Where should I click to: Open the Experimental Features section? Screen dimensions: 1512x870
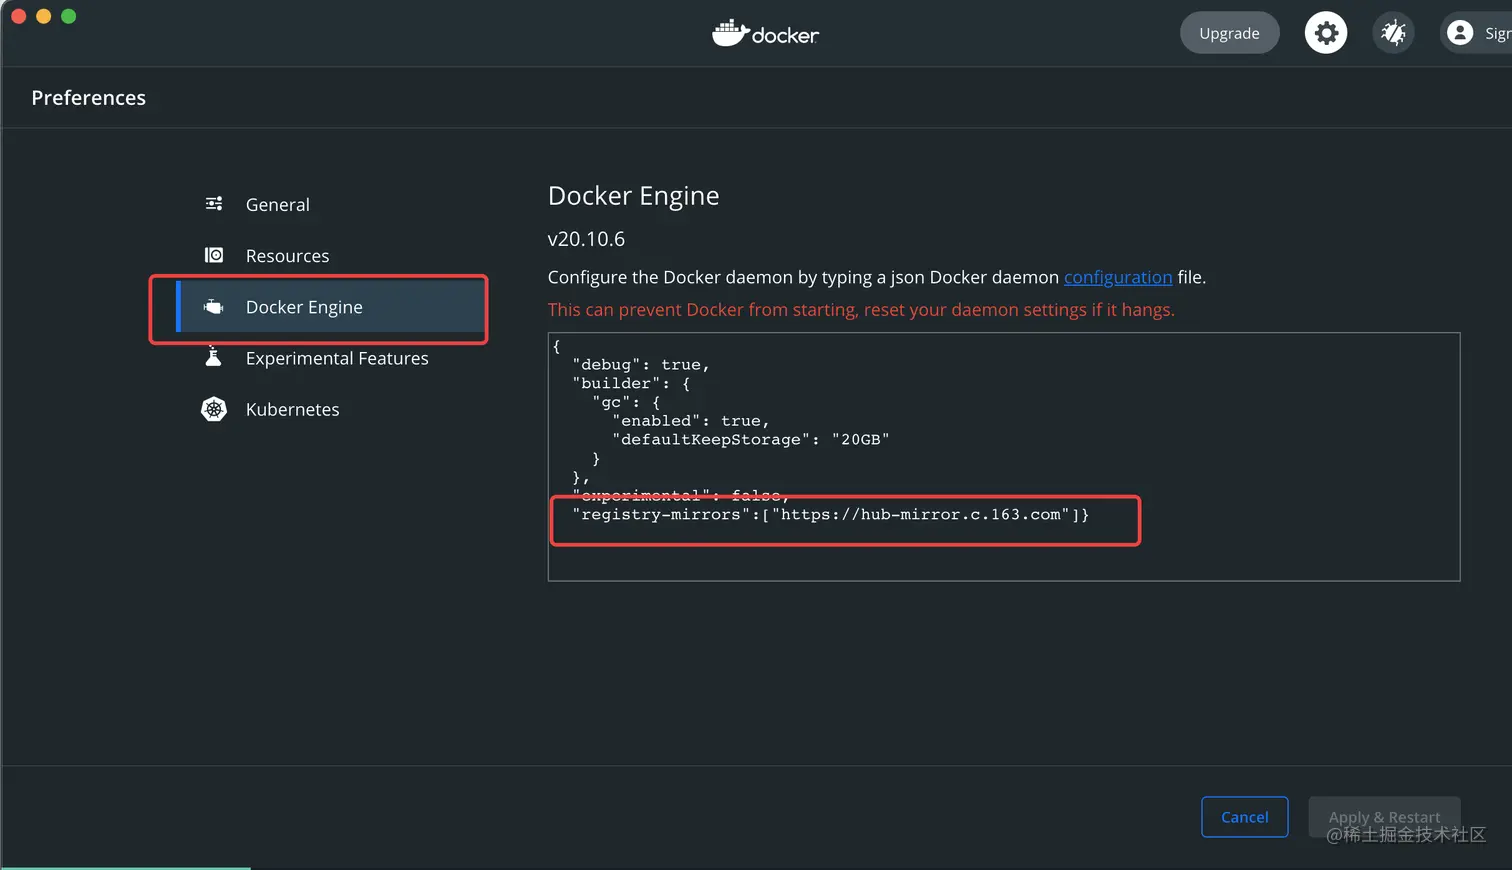click(x=337, y=358)
